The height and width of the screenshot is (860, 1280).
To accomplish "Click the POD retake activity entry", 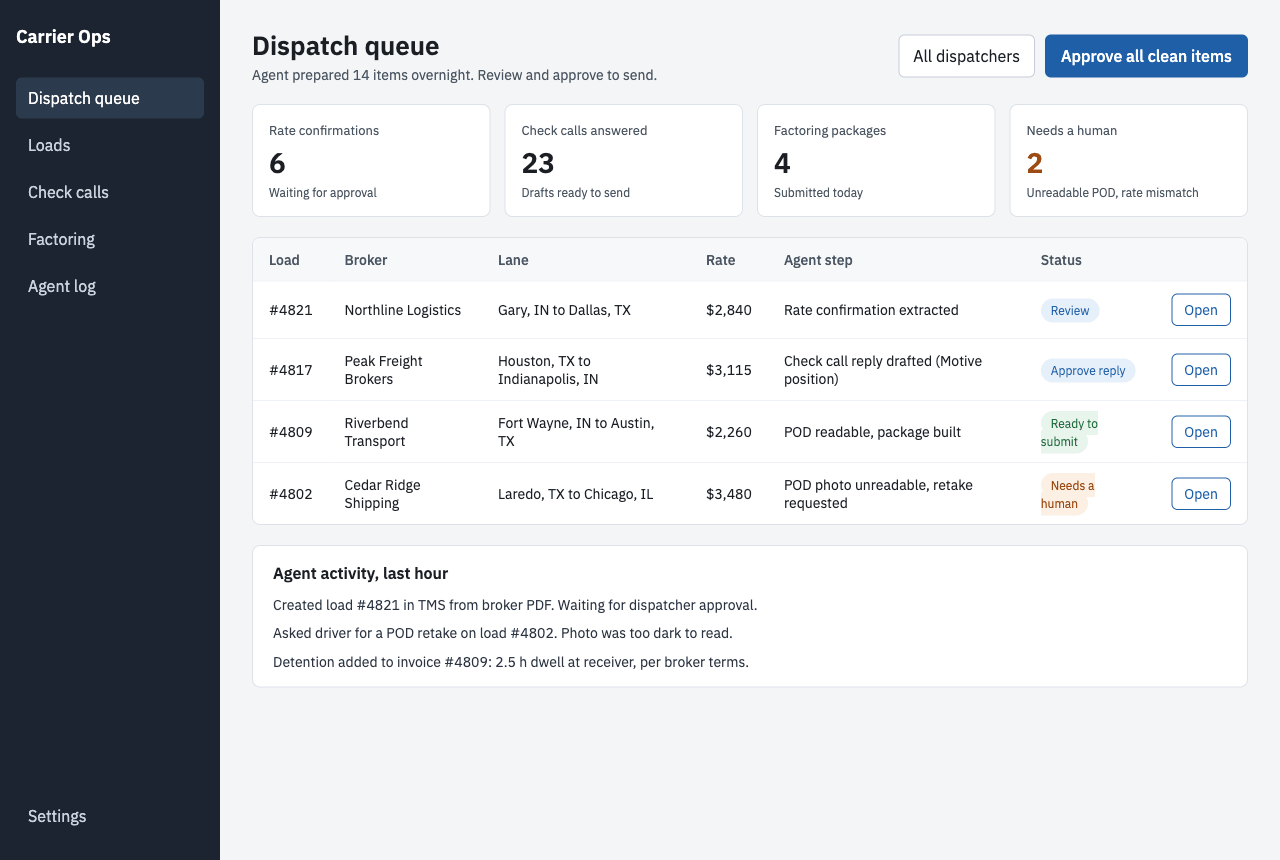I will click(x=503, y=633).
